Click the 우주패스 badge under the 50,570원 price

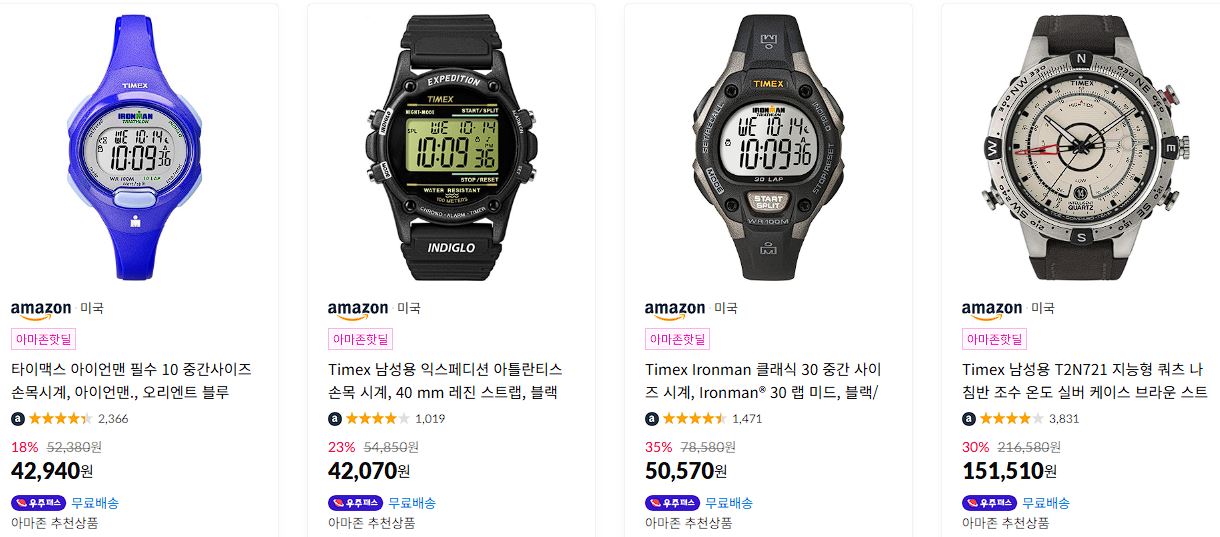(672, 503)
